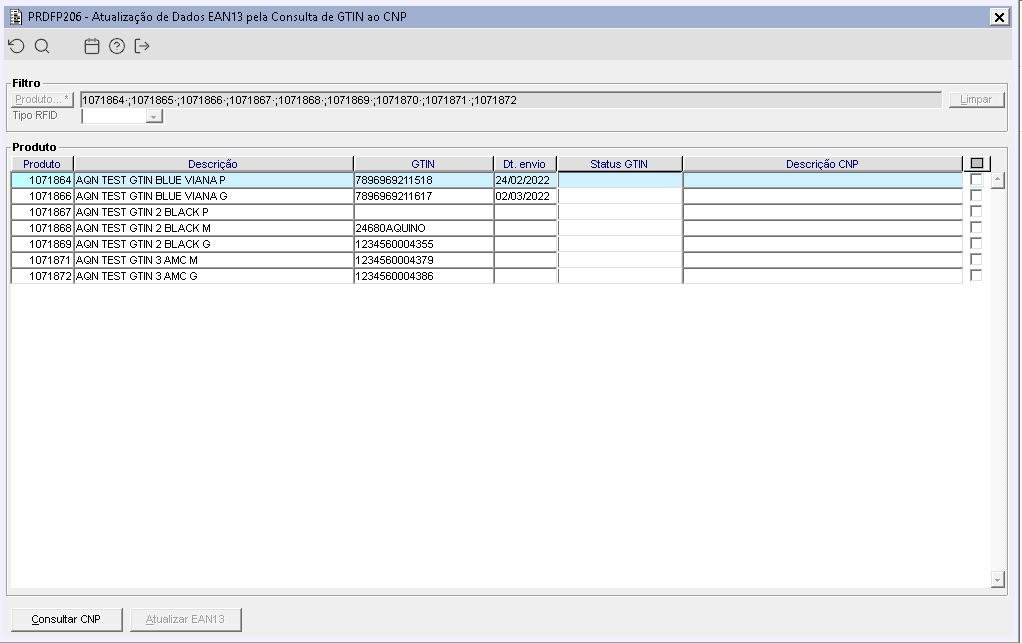
Task: Click the Produto column header
Action: [x=42, y=164]
